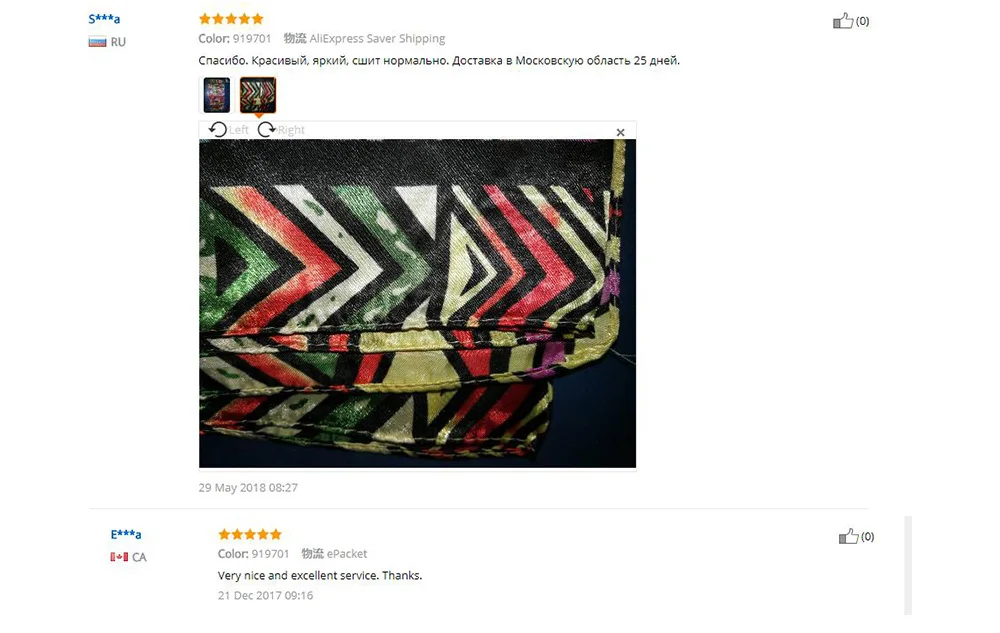Select second thumbnail with zigzag pattern
1000x633 pixels.
point(258,95)
